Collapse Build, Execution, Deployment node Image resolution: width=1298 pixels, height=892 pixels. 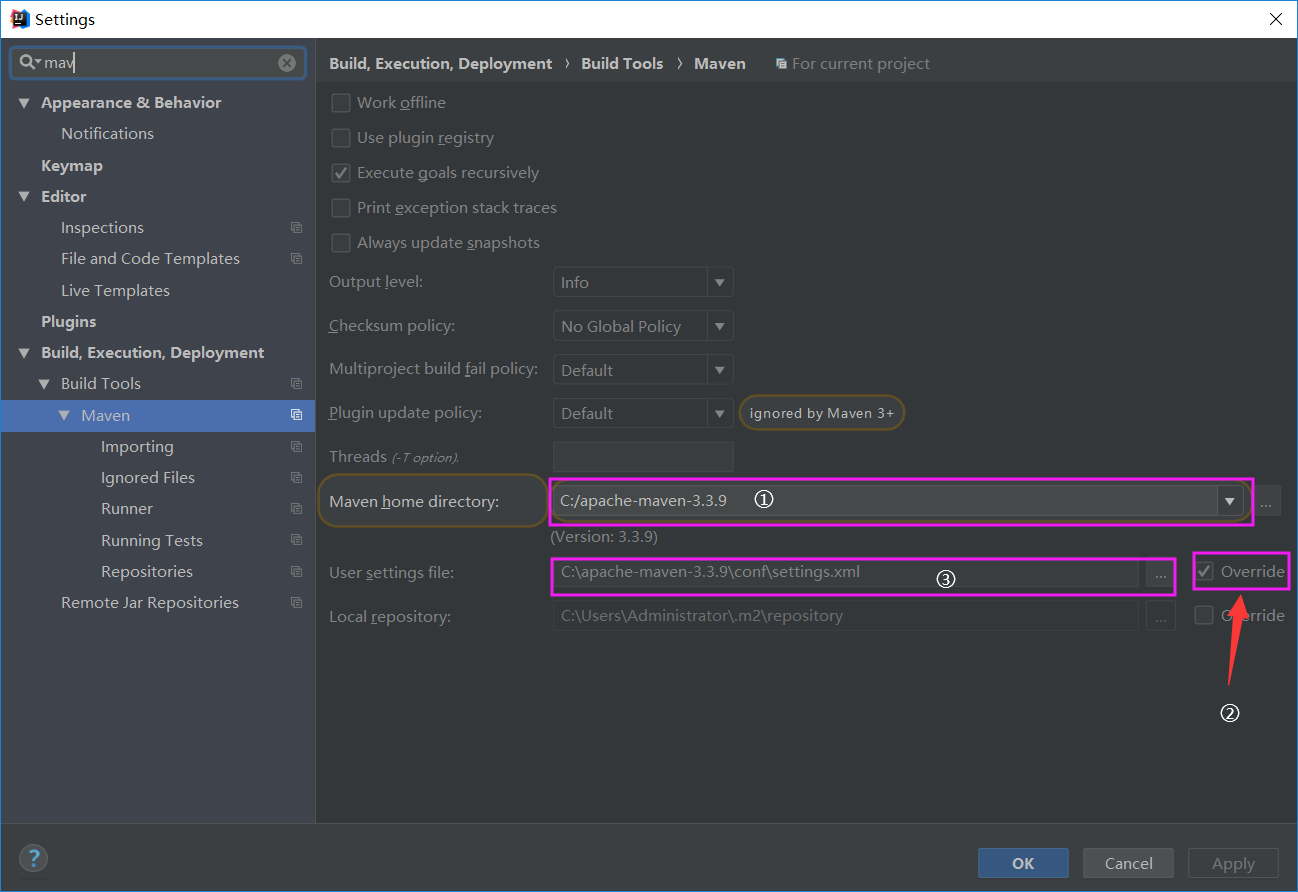click(x=24, y=353)
